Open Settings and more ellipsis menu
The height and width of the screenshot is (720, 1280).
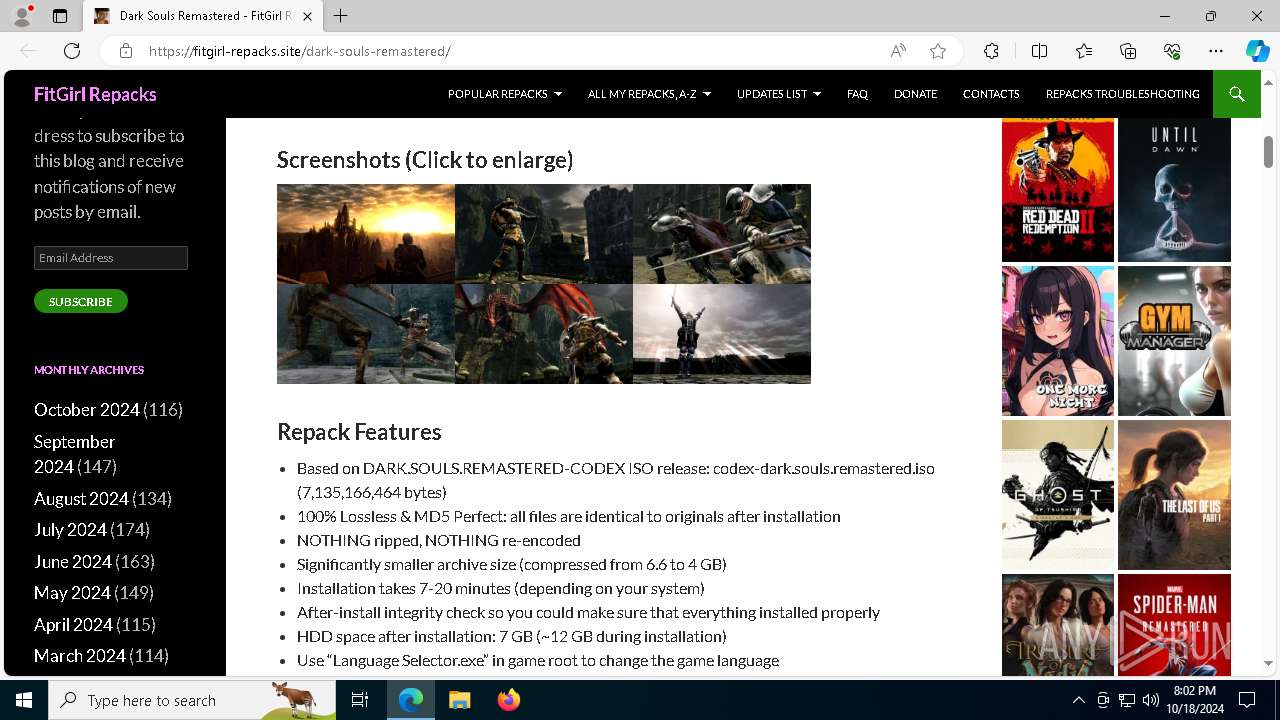(x=1216, y=51)
